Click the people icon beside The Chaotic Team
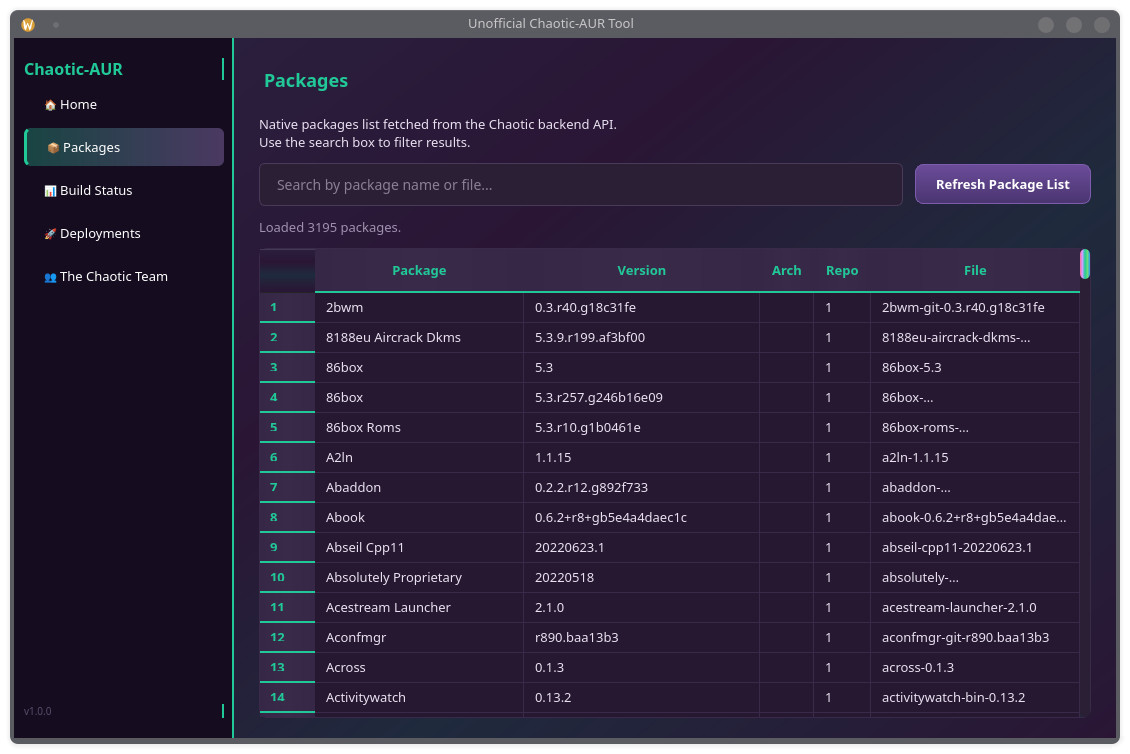This screenshot has width=1130, height=754. 50,277
